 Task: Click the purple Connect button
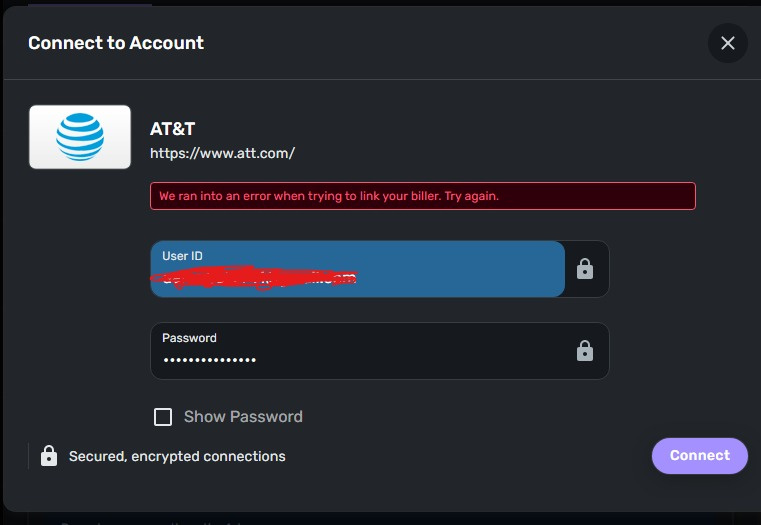pyautogui.click(x=699, y=456)
